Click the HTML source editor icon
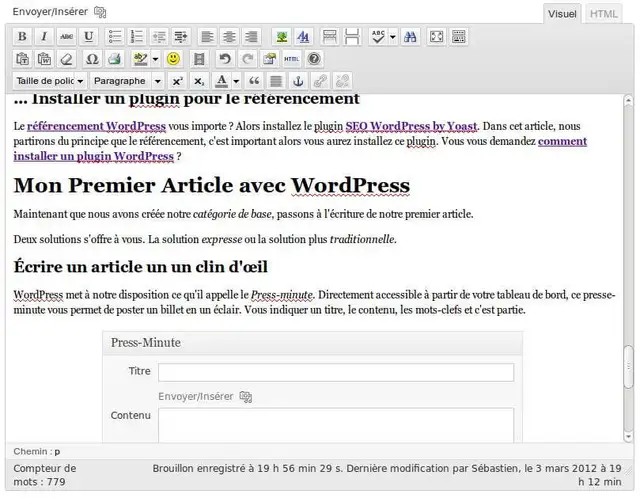This screenshot has height=498, width=640. point(291,59)
